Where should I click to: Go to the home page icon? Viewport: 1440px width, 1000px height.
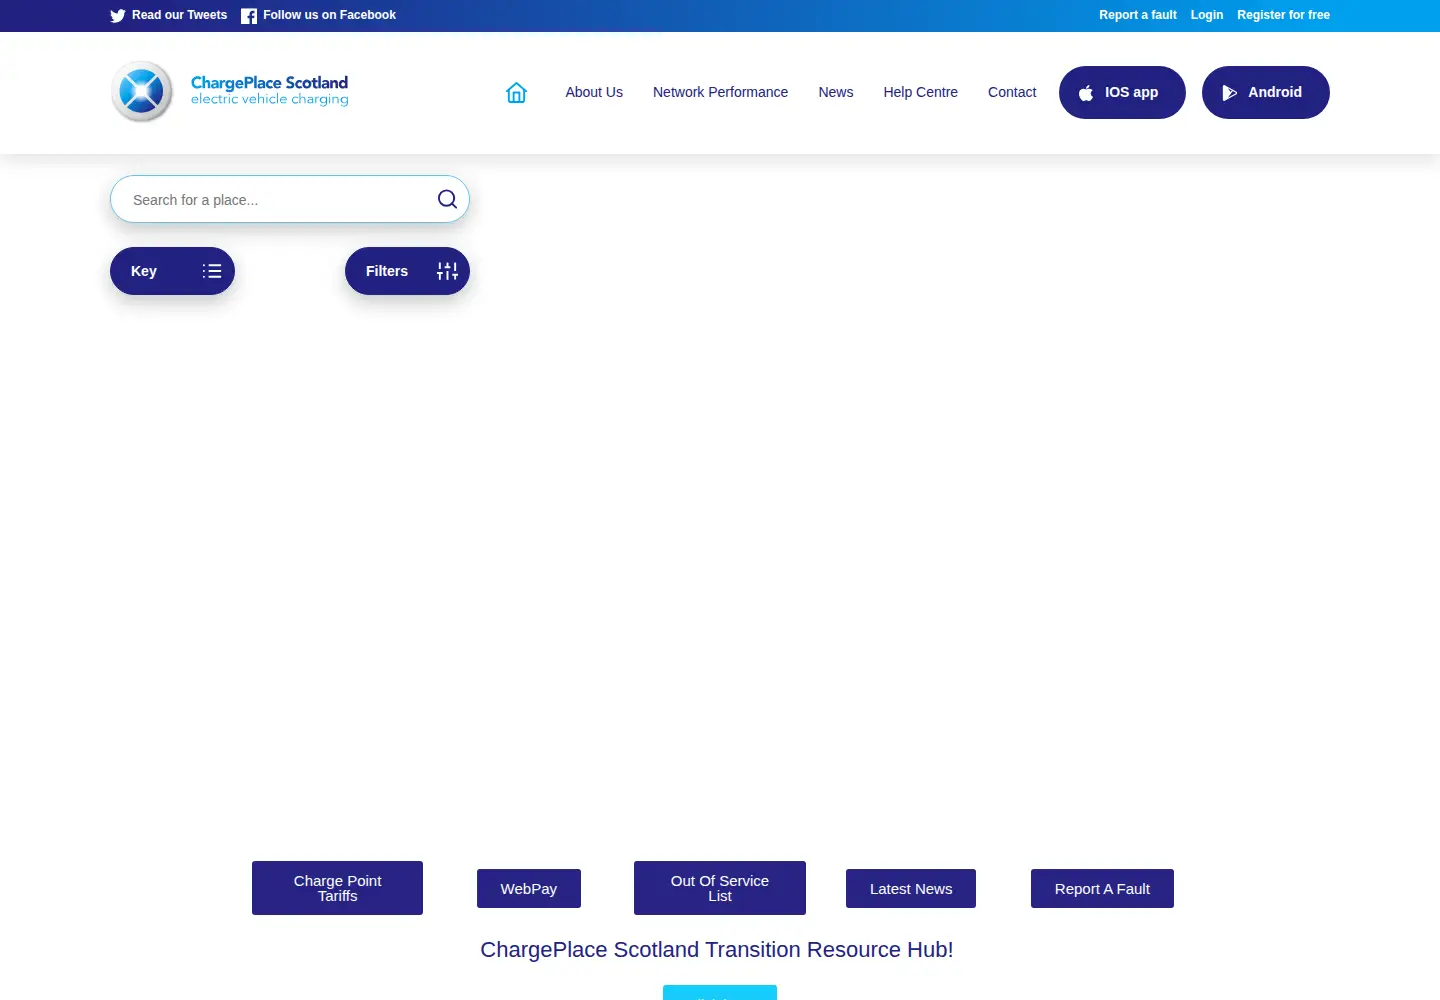pos(516,92)
